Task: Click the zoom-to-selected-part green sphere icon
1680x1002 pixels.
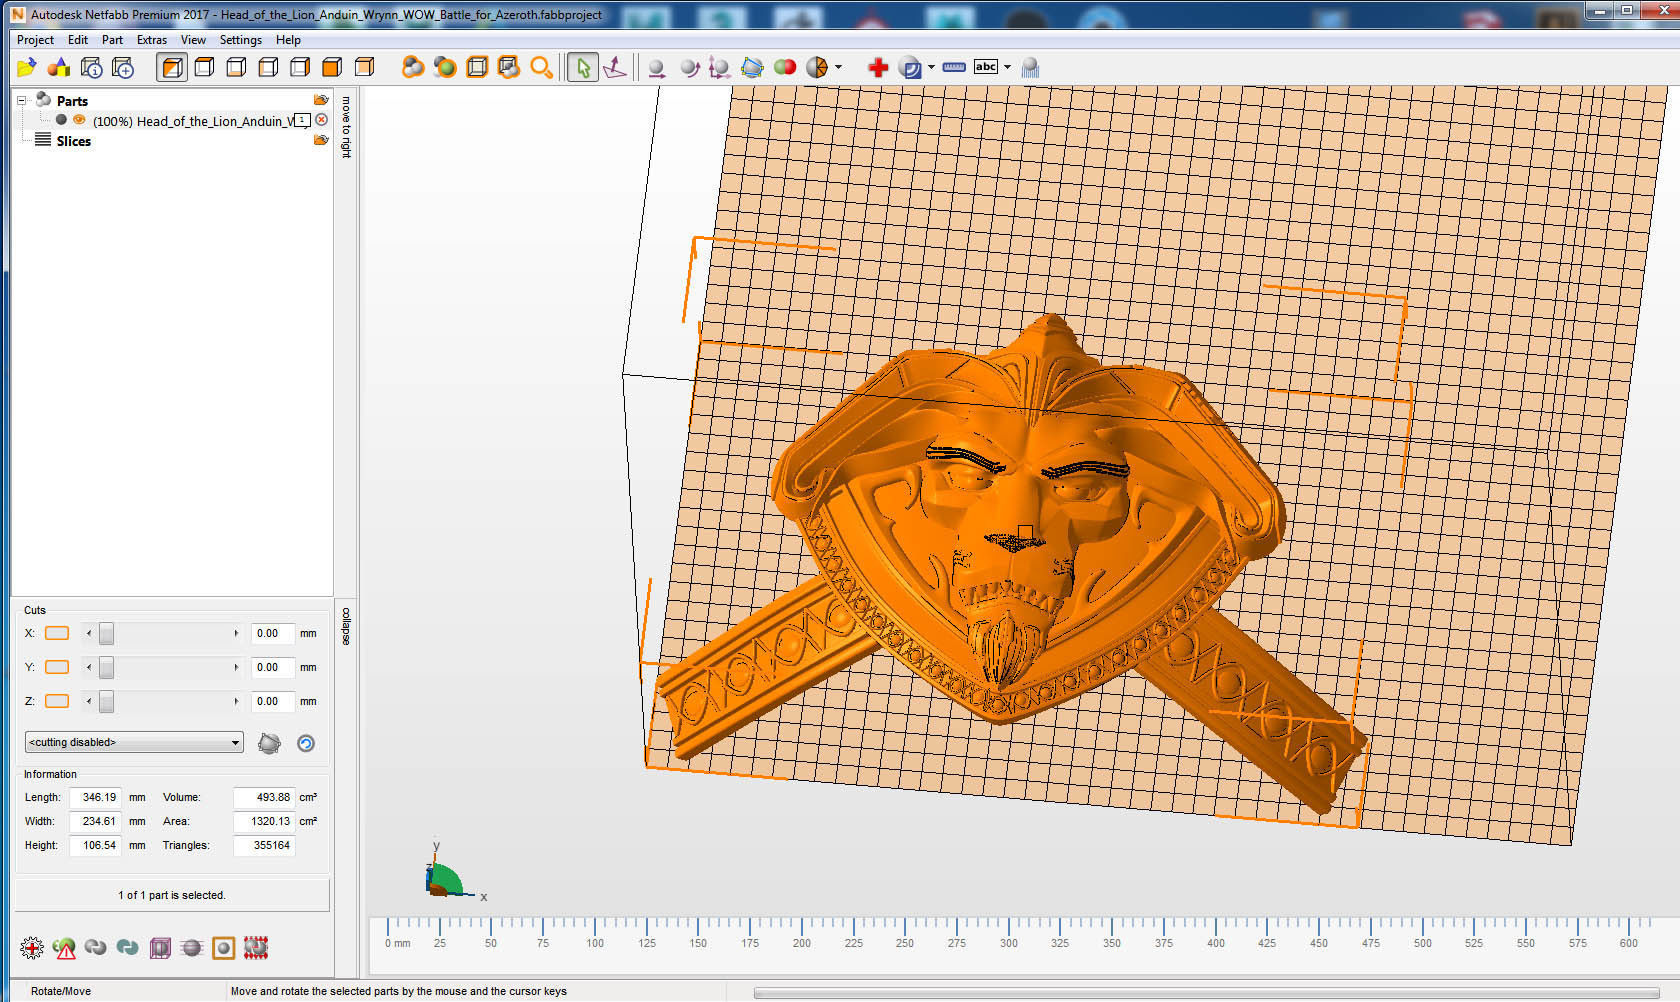Action: [445, 67]
